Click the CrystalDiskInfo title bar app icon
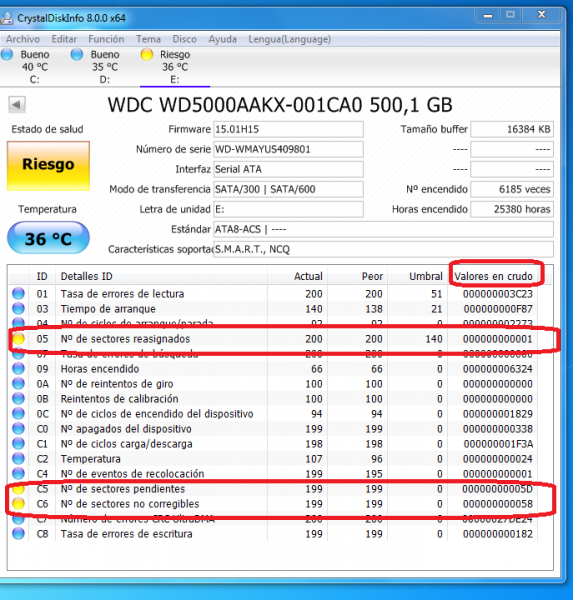The height and width of the screenshot is (600, 573). 7,18
